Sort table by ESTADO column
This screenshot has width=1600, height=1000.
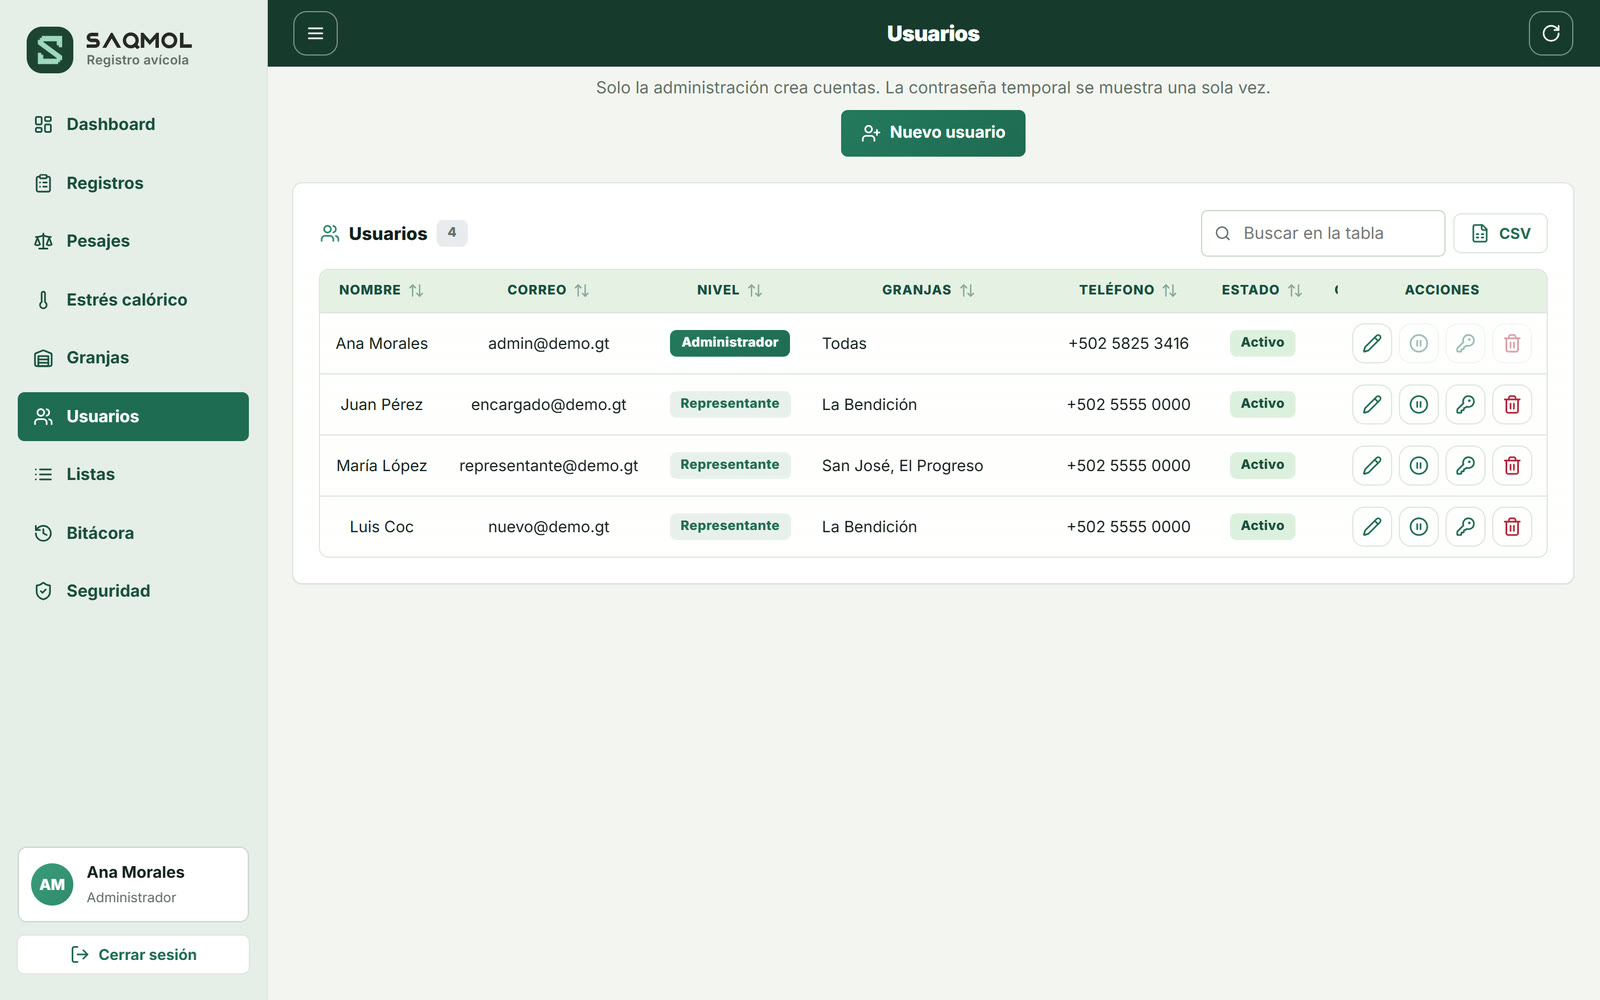pyautogui.click(x=1262, y=290)
